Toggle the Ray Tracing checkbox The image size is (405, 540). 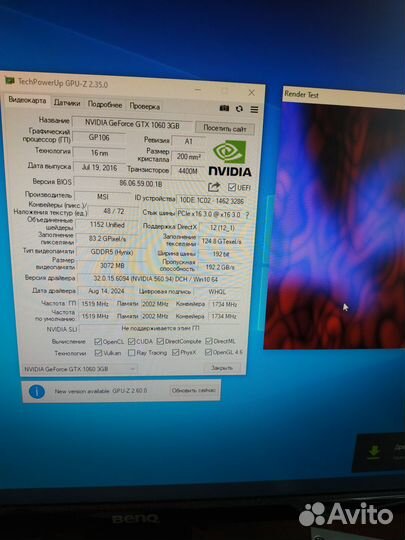131,353
